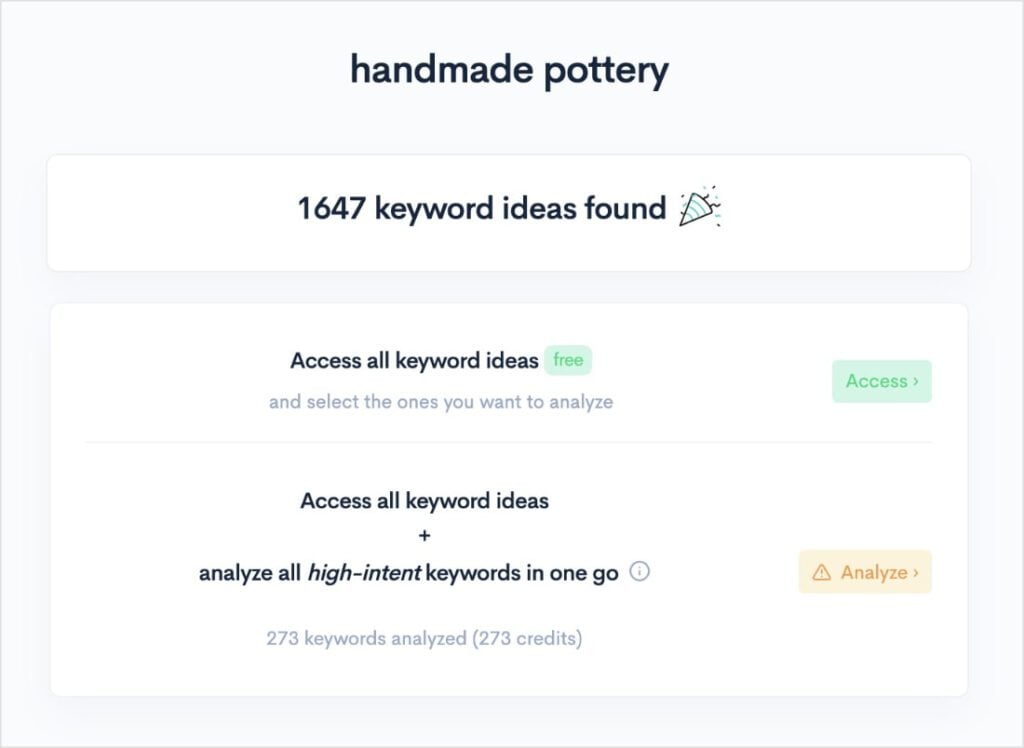Open the high-intent keywords explanation tooltip
This screenshot has width=1024, height=748.
coord(640,572)
